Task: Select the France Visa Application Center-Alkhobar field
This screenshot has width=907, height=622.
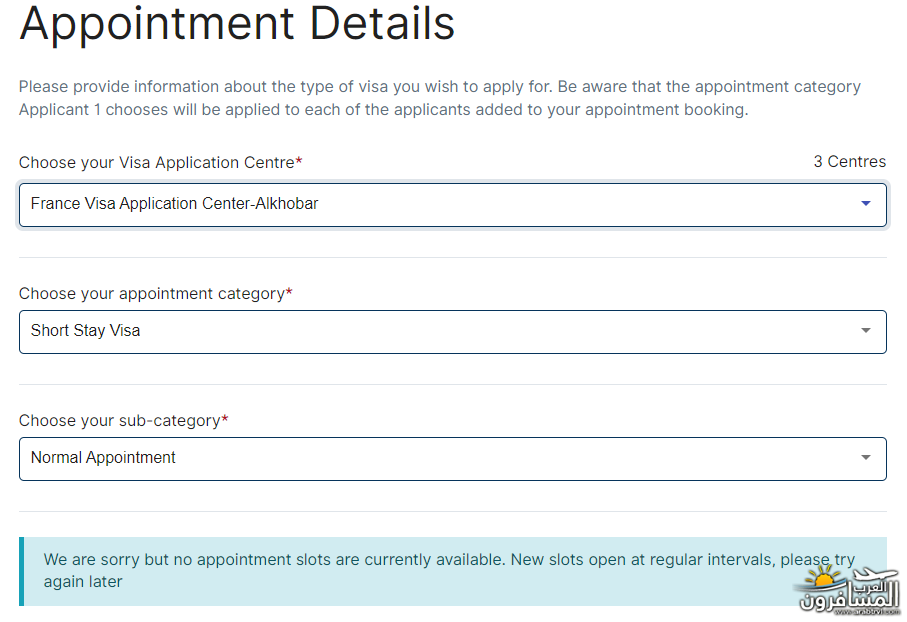Action: 452,205
